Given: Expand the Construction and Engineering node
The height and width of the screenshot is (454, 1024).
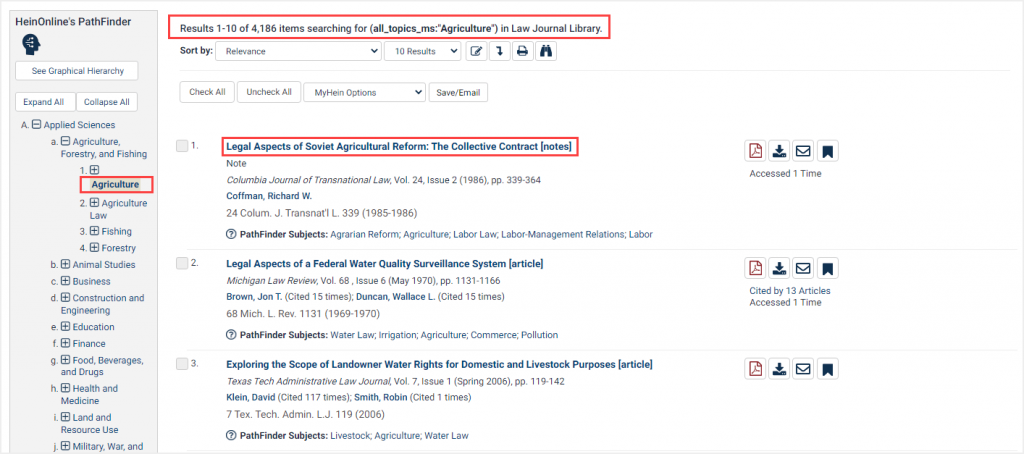Looking at the screenshot, I should coord(65,298).
